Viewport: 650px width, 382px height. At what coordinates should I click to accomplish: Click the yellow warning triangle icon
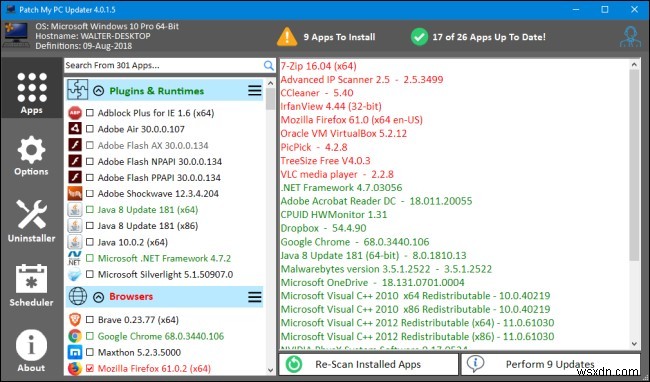tap(287, 36)
